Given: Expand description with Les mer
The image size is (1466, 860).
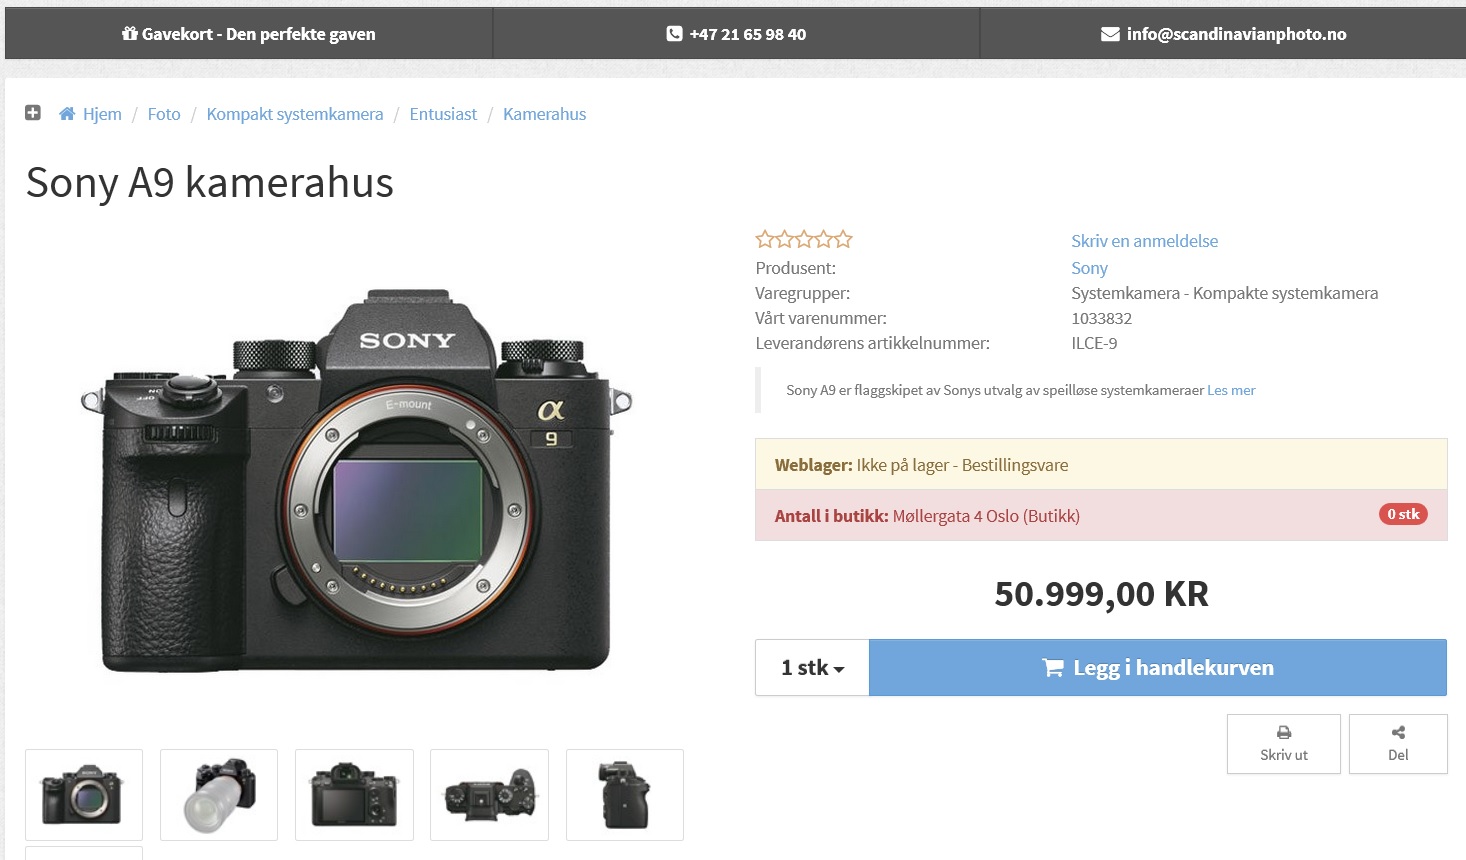Looking at the screenshot, I should pyautogui.click(x=1231, y=390).
